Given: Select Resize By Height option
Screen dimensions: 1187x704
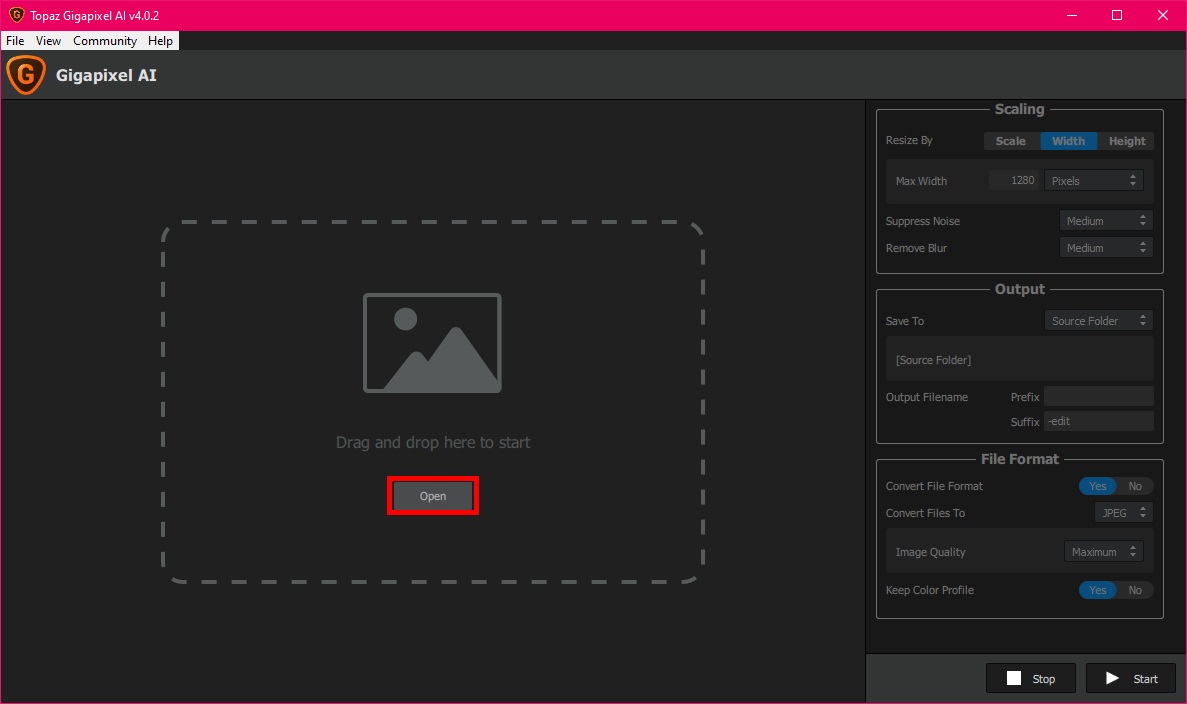Looking at the screenshot, I should 1126,141.
